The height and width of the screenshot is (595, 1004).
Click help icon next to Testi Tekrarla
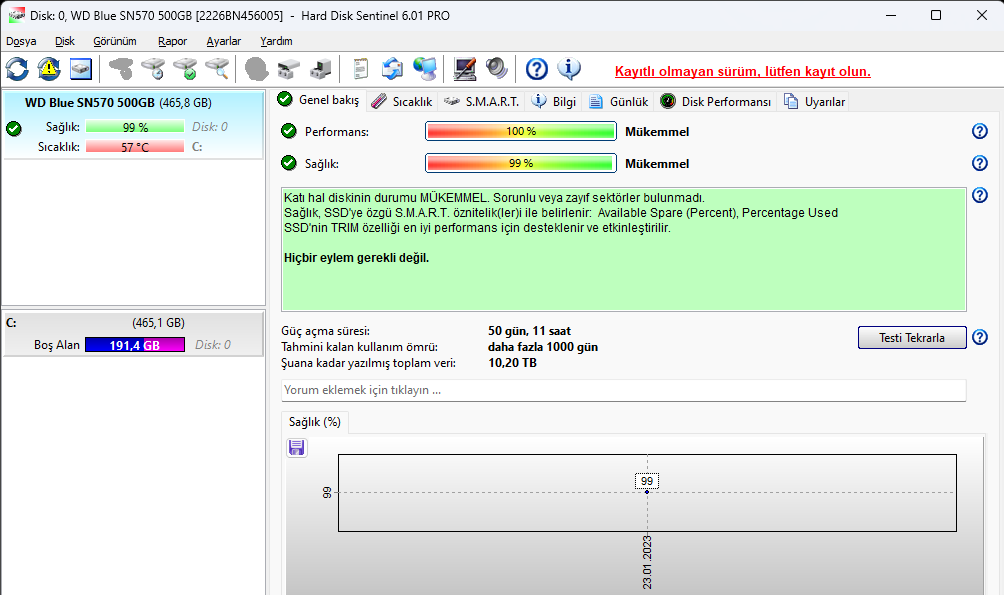pyautogui.click(x=980, y=337)
